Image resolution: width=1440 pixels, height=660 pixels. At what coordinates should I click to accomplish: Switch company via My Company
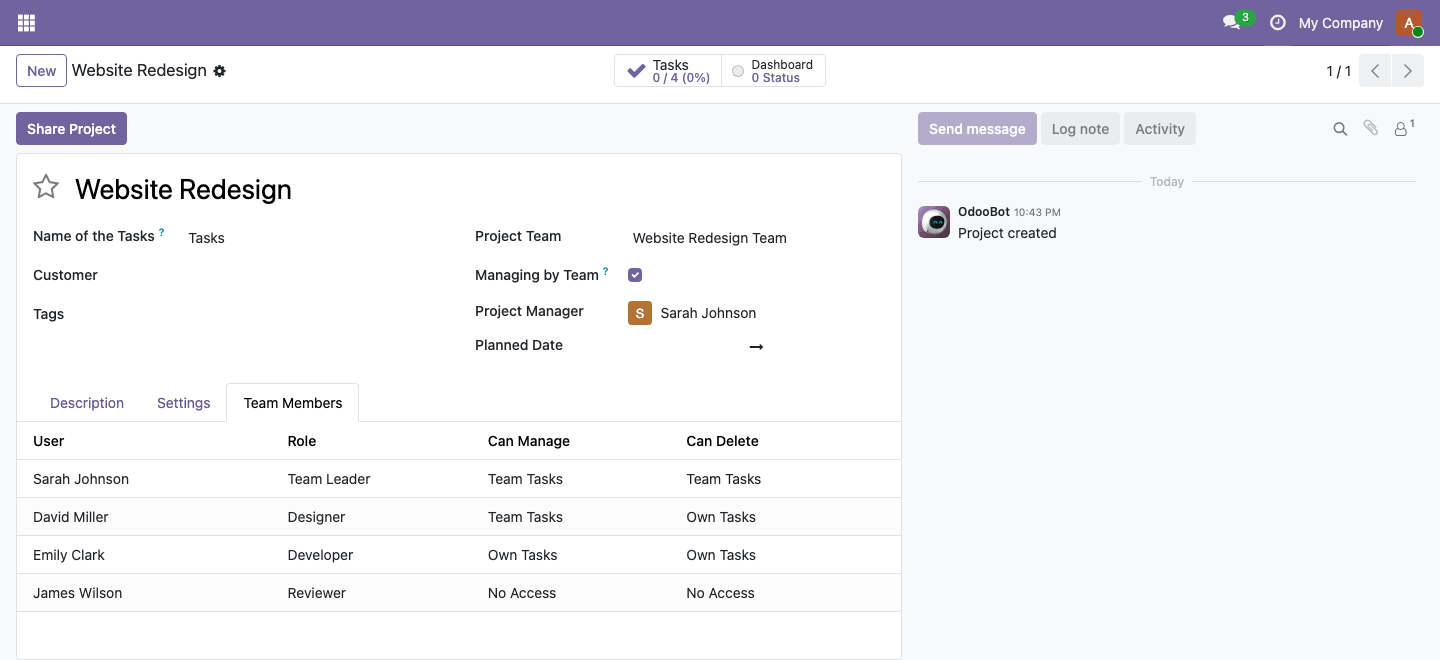[1340, 23]
